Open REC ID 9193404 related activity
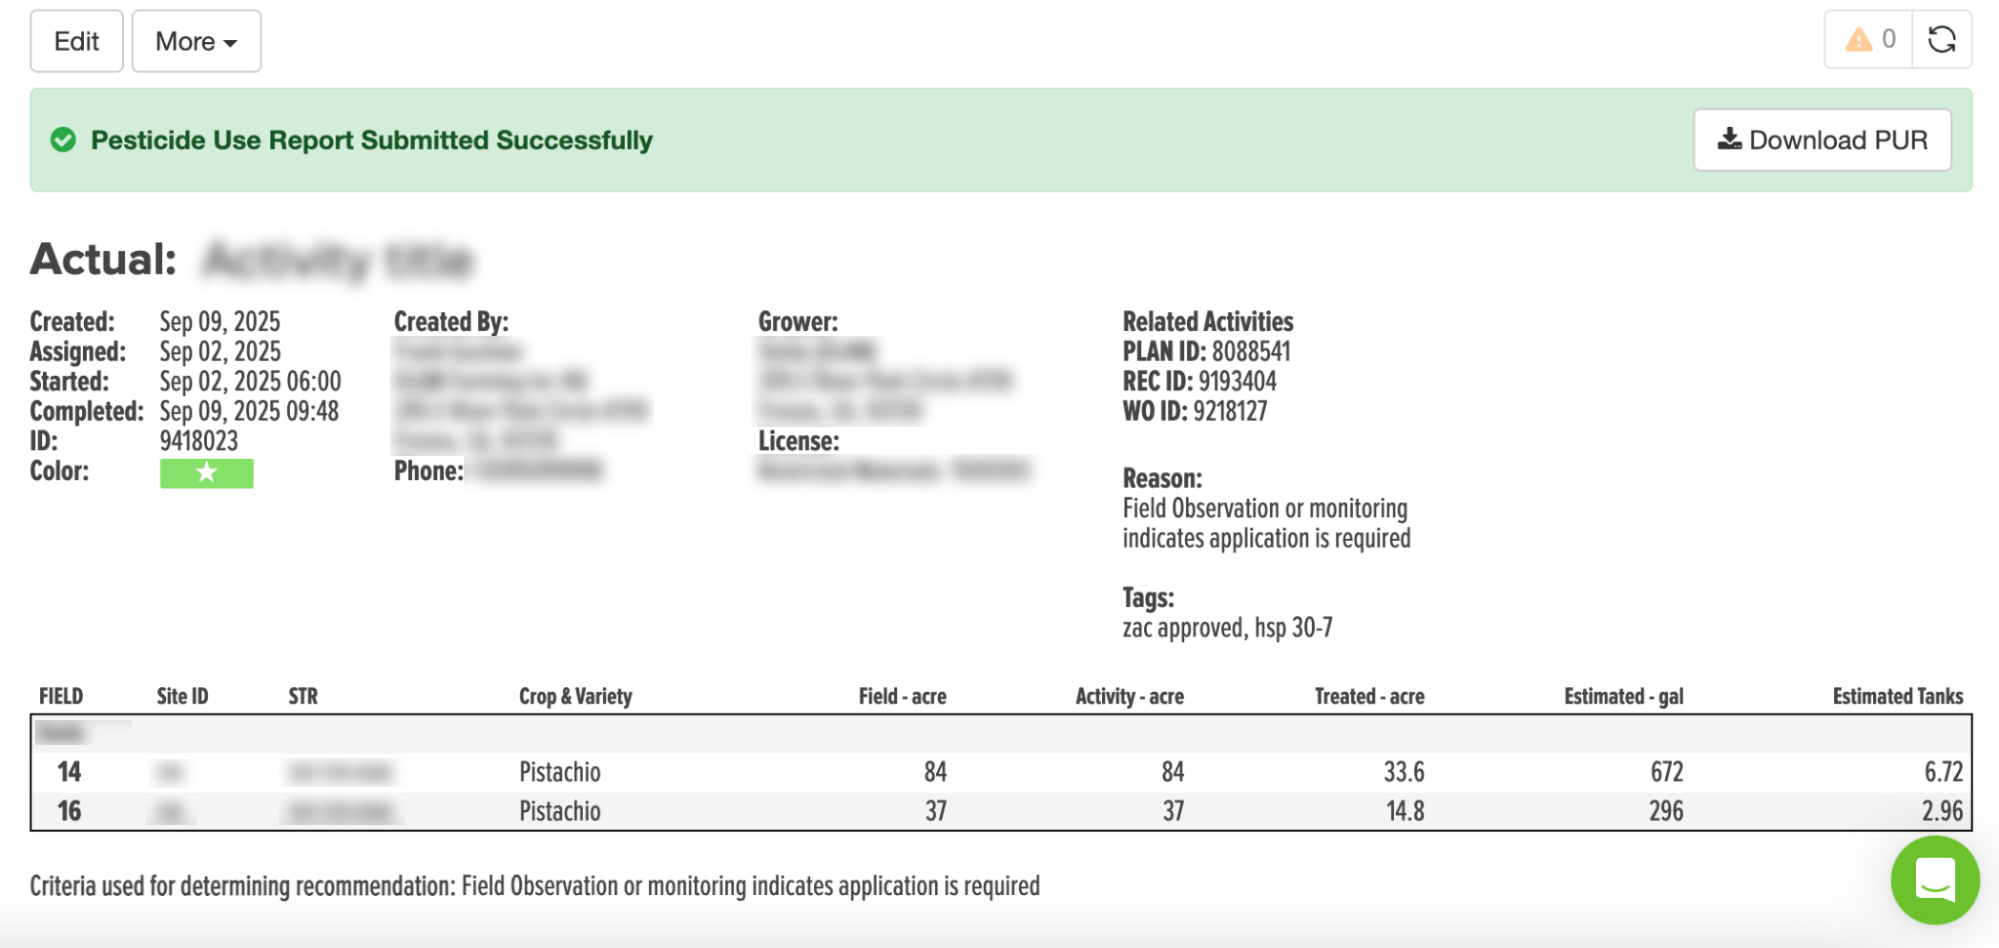 (1199, 382)
